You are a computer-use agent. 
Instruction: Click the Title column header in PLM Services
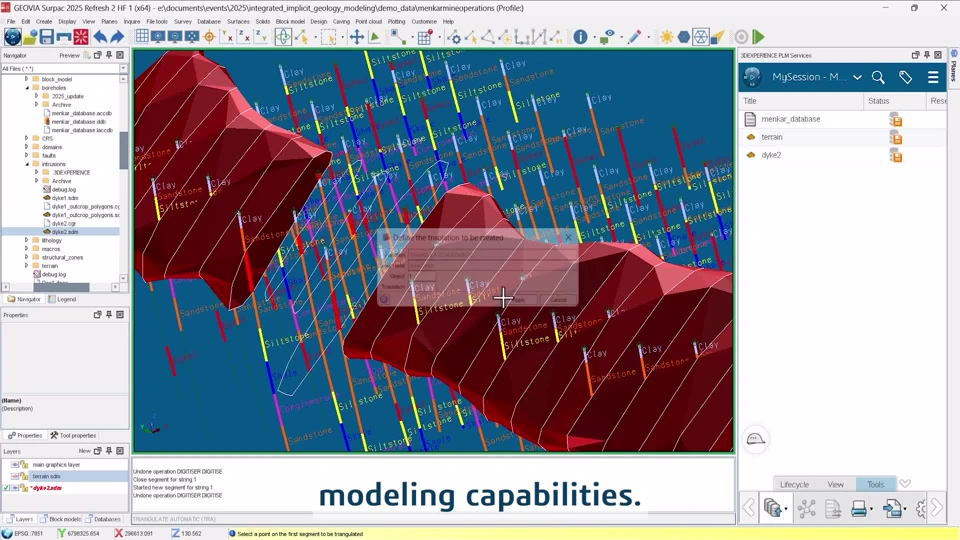coord(801,101)
